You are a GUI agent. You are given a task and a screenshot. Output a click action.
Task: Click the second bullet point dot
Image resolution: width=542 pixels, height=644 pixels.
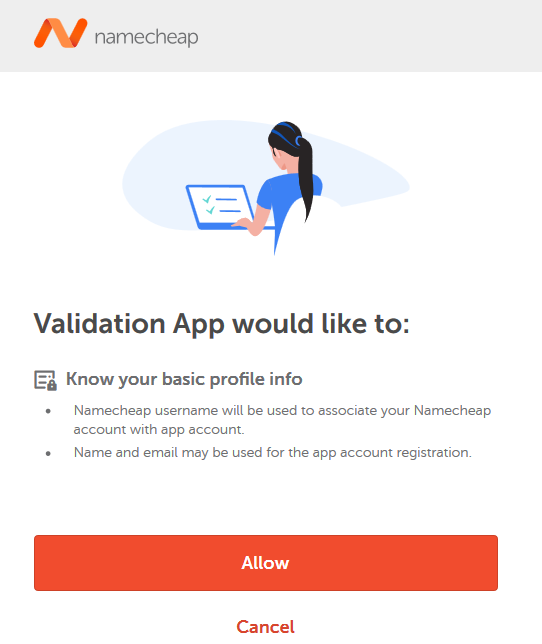pyautogui.click(x=48, y=453)
